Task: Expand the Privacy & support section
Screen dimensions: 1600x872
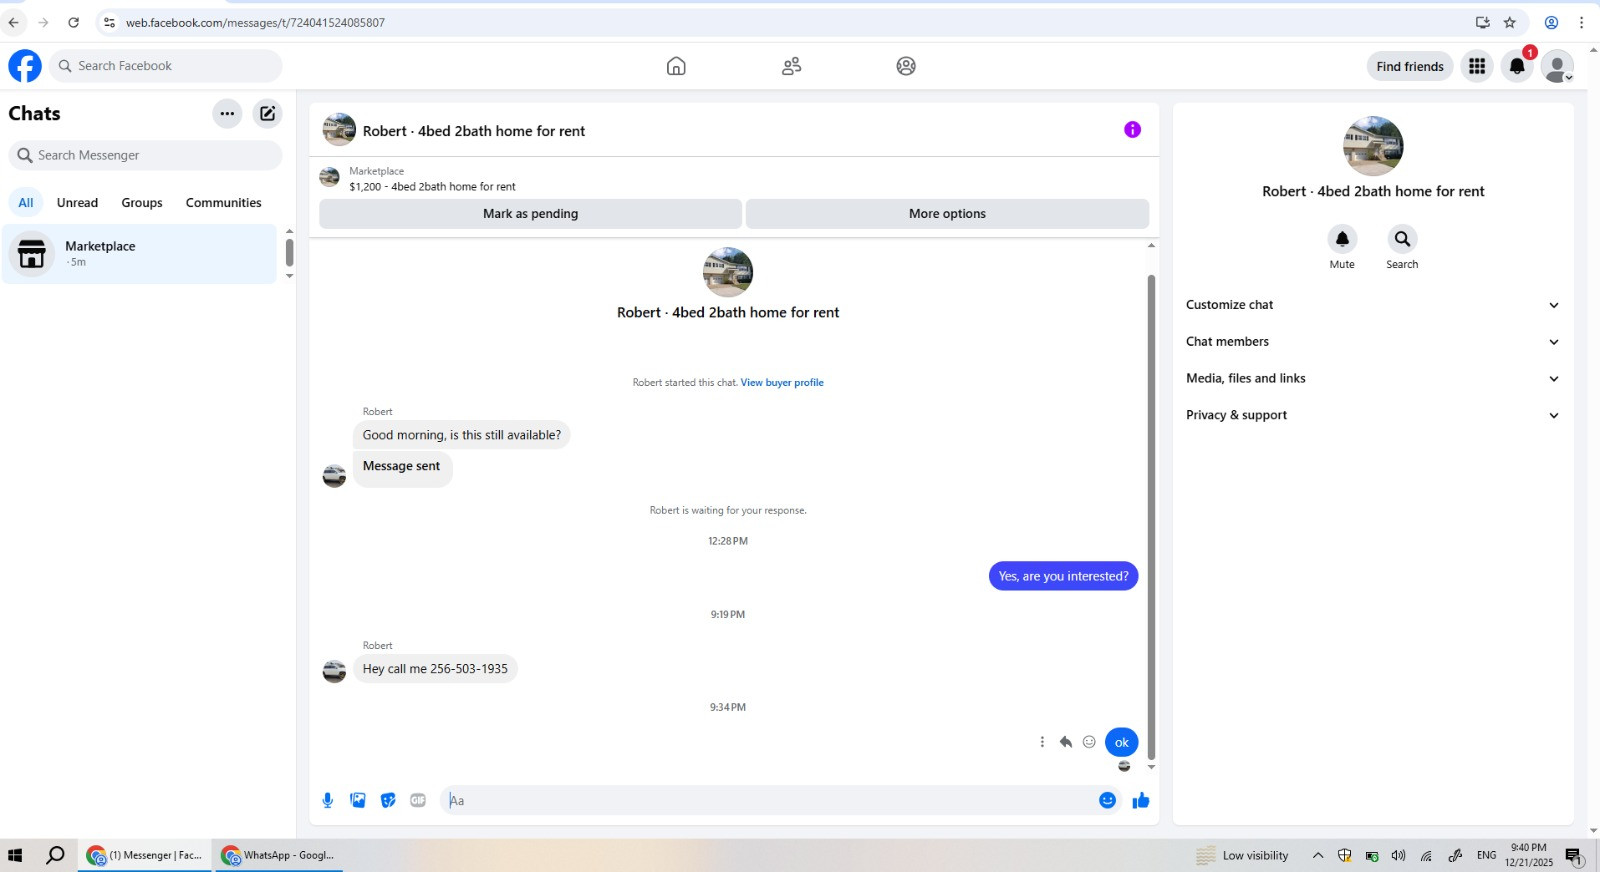Action: click(x=1373, y=415)
